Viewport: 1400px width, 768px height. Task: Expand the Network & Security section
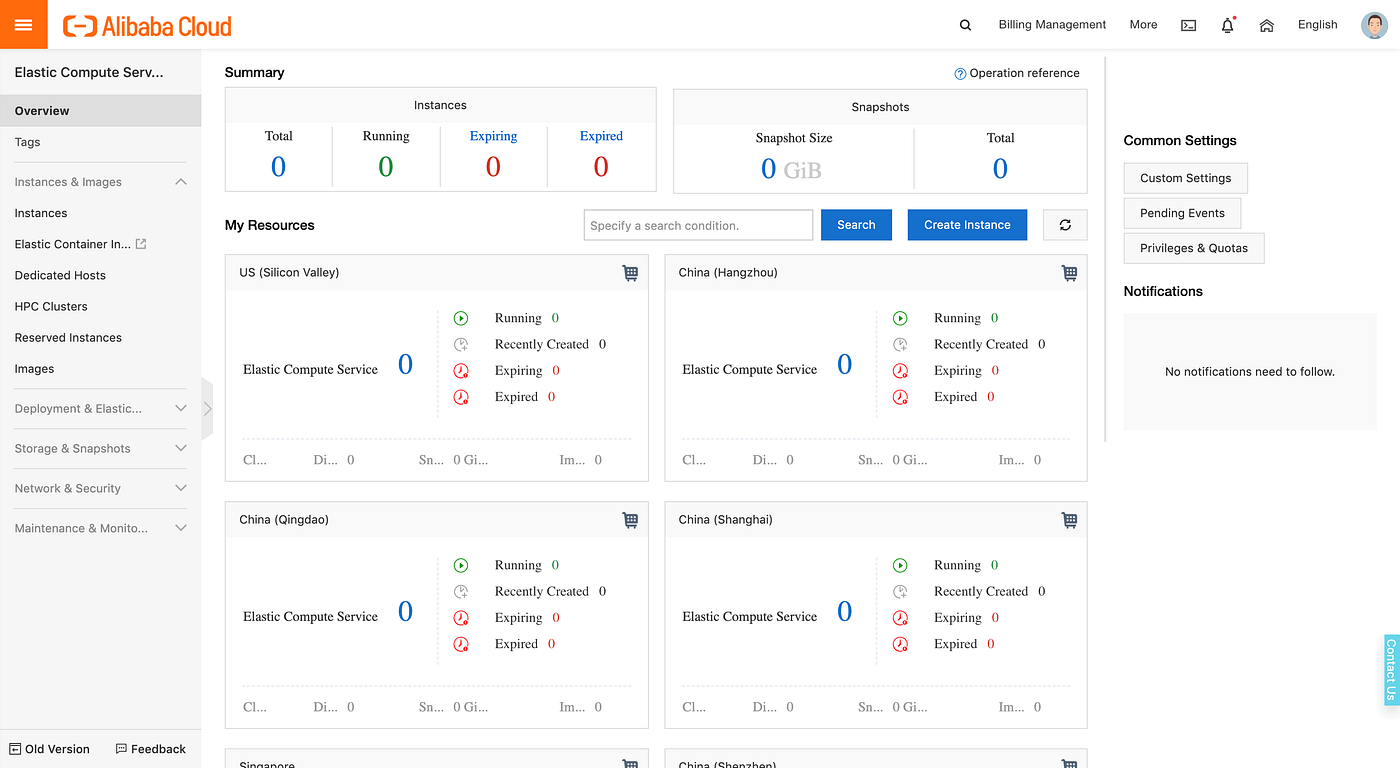(x=181, y=488)
